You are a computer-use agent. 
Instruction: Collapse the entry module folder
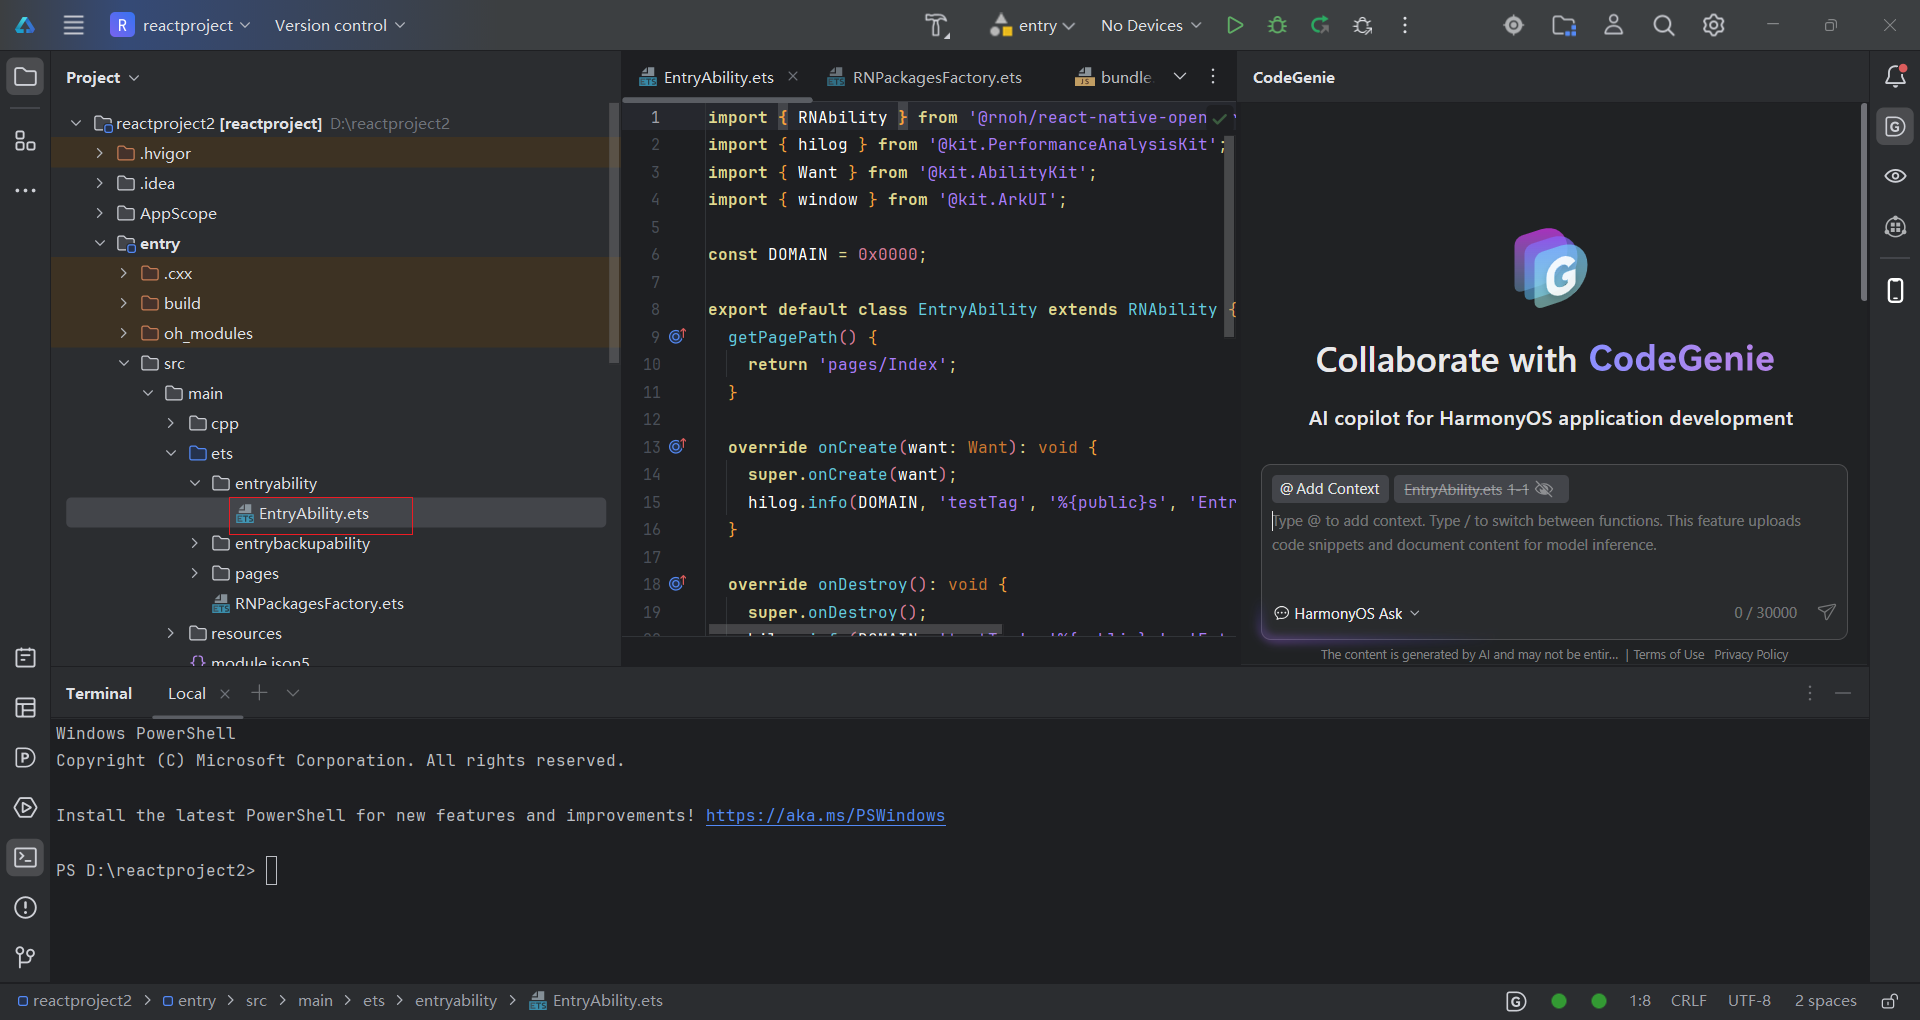click(99, 243)
